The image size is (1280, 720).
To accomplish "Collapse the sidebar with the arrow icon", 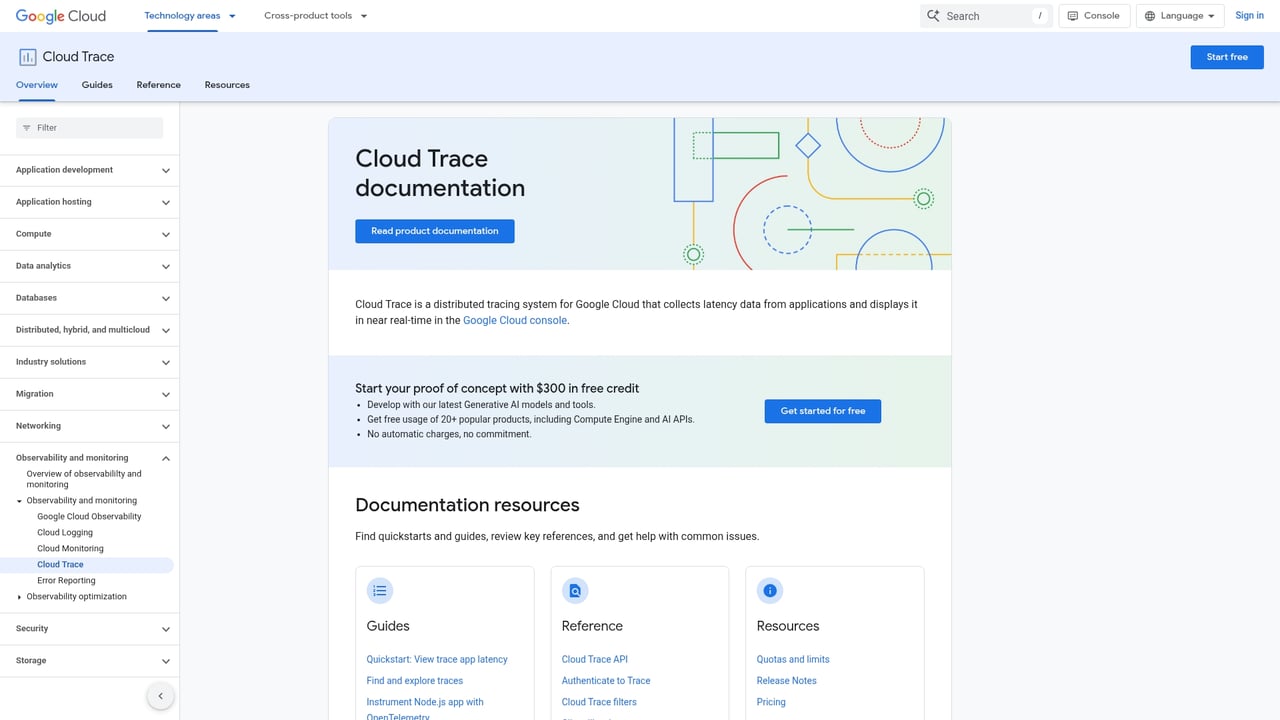I will (x=161, y=696).
